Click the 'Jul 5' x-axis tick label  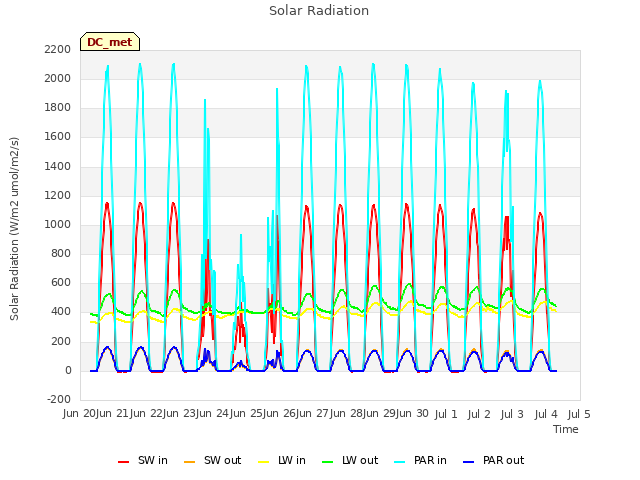(579, 414)
